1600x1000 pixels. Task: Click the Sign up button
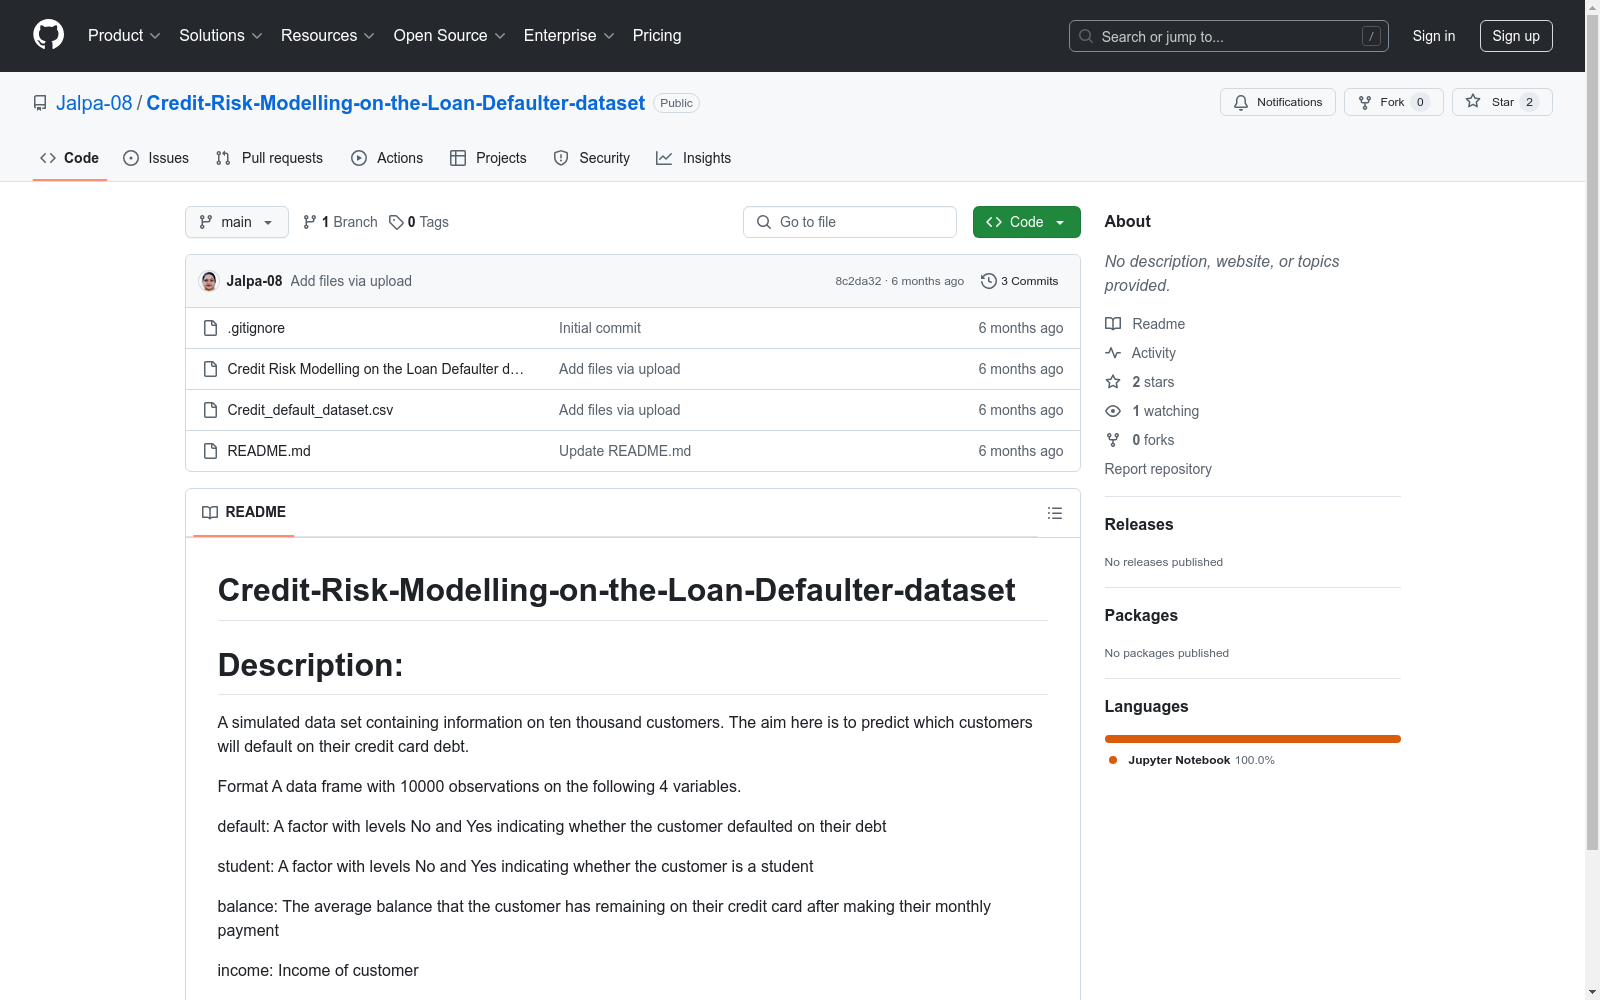tap(1516, 36)
